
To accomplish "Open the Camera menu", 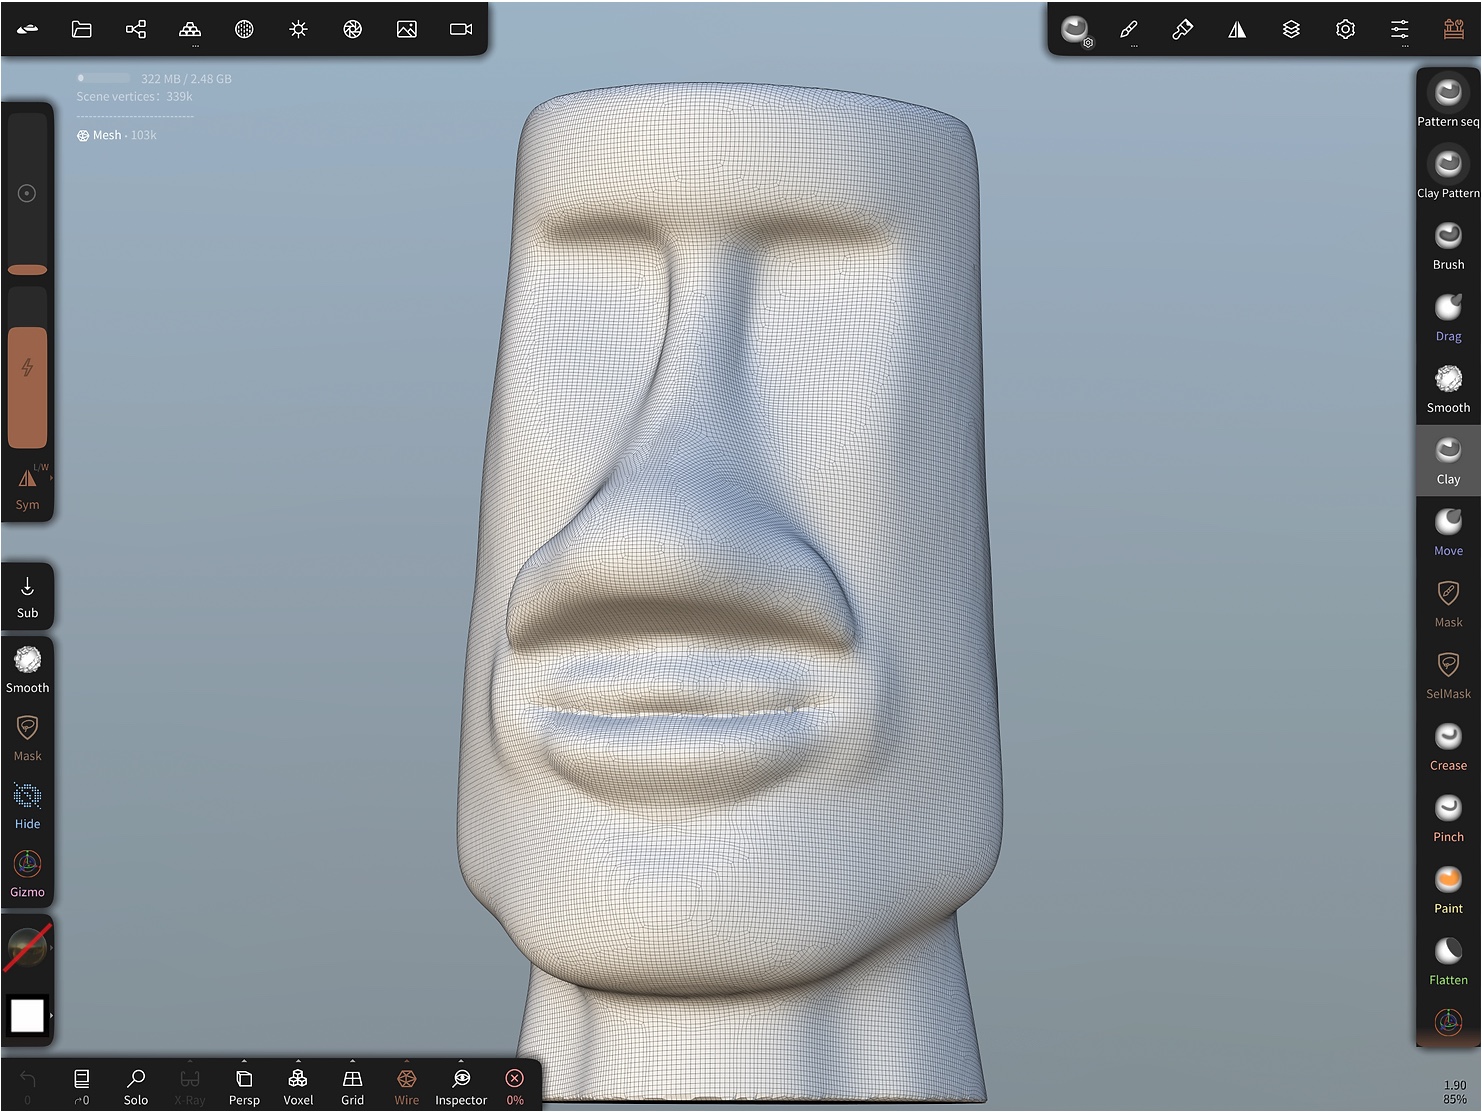I will pos(461,29).
